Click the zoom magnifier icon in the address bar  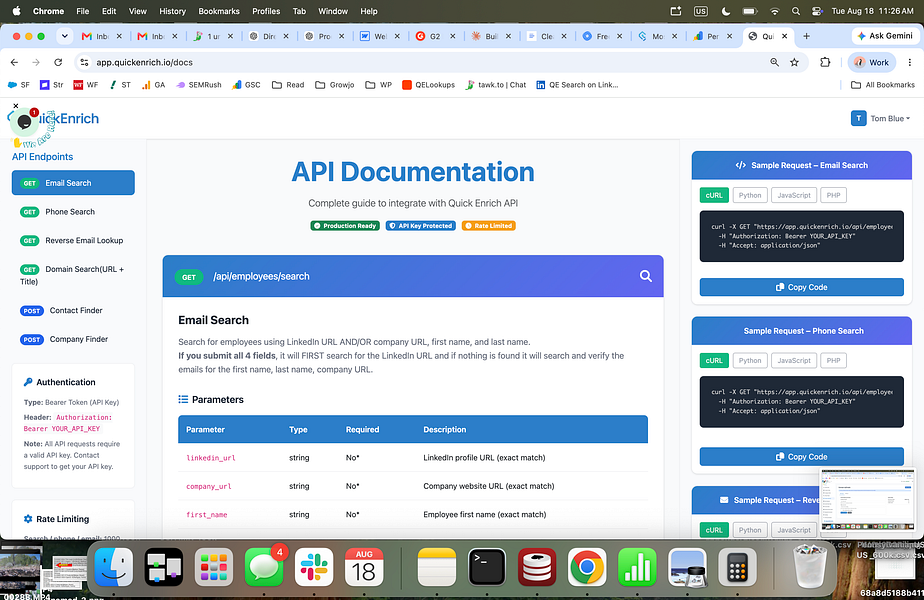pos(774,62)
